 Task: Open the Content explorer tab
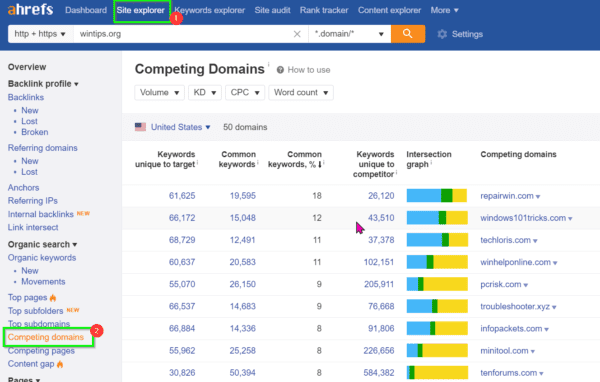390,10
